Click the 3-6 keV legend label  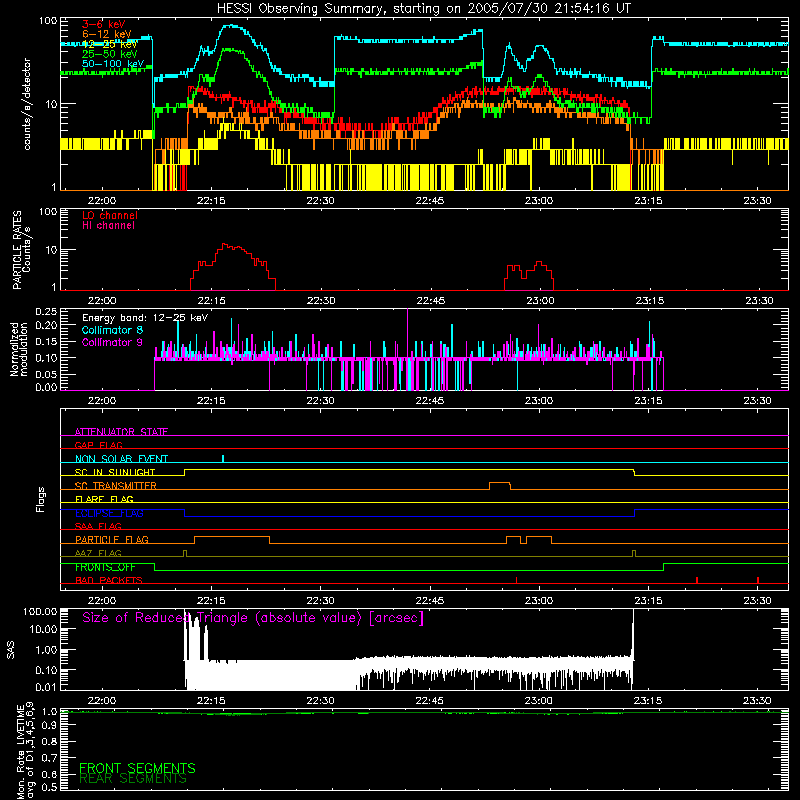[x=104, y=24]
